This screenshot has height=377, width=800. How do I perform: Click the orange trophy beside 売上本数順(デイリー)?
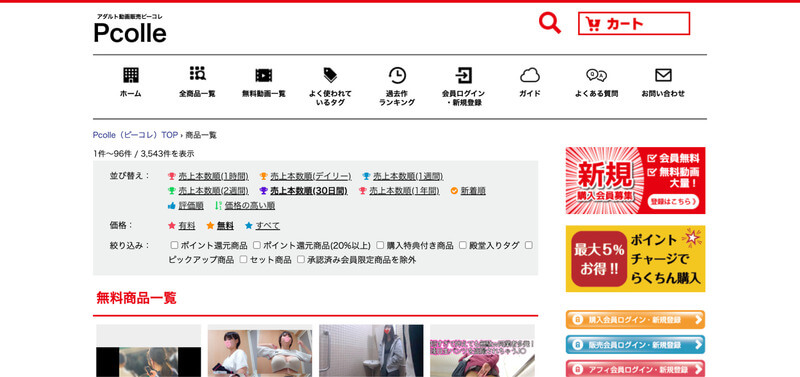[263, 176]
